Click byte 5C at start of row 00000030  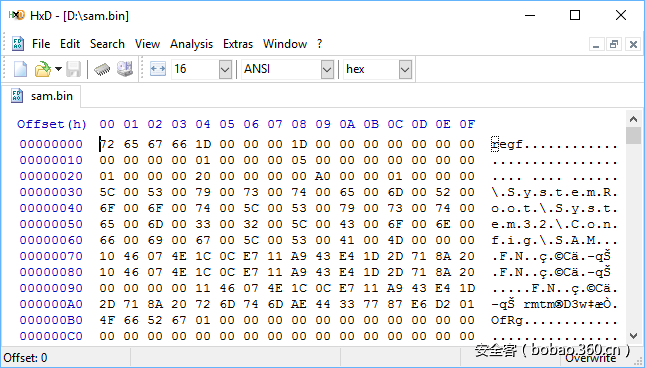click(x=107, y=192)
